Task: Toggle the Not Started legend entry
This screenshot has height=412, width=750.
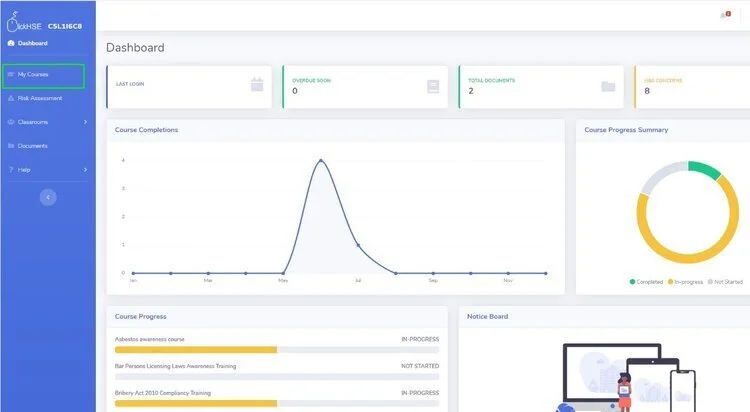Action: point(725,282)
